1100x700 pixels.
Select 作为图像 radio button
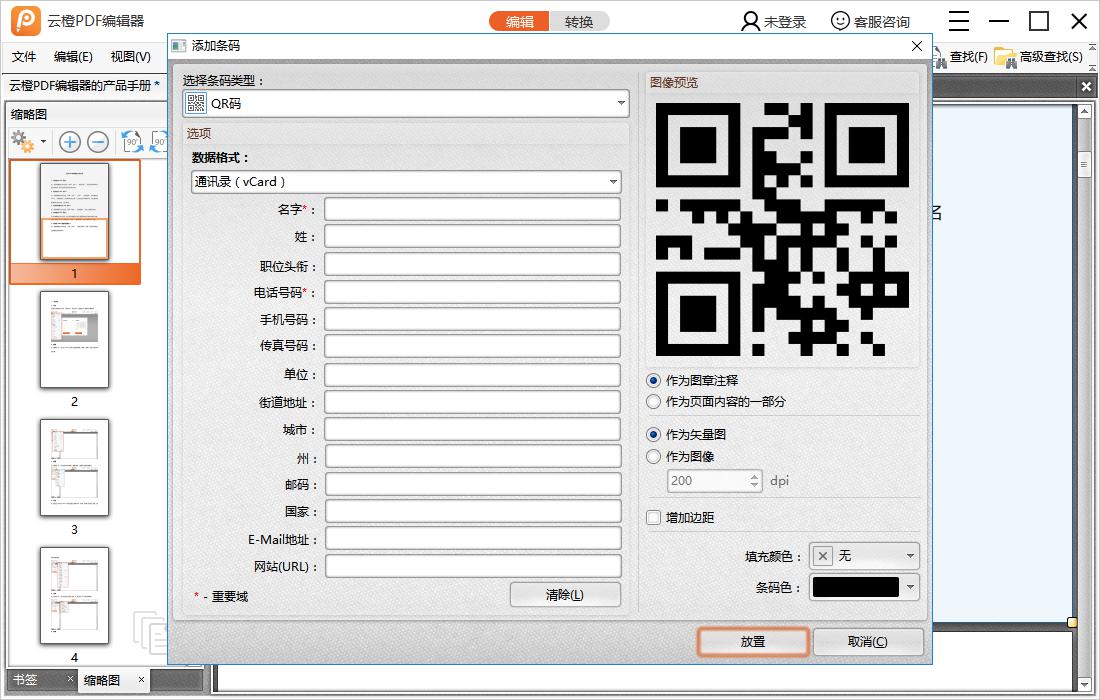pyautogui.click(x=653, y=456)
